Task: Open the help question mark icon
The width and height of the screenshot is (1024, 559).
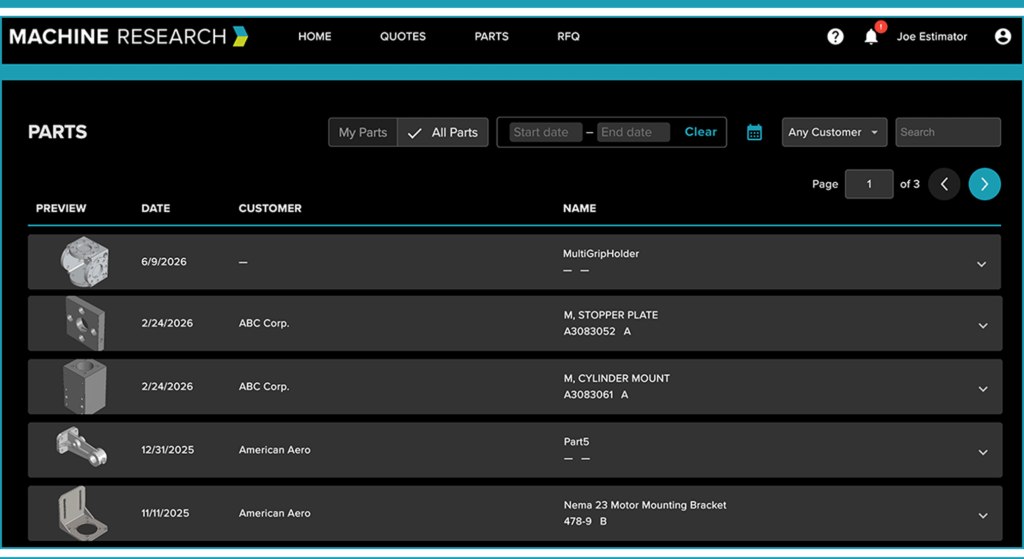Action: [x=835, y=37]
